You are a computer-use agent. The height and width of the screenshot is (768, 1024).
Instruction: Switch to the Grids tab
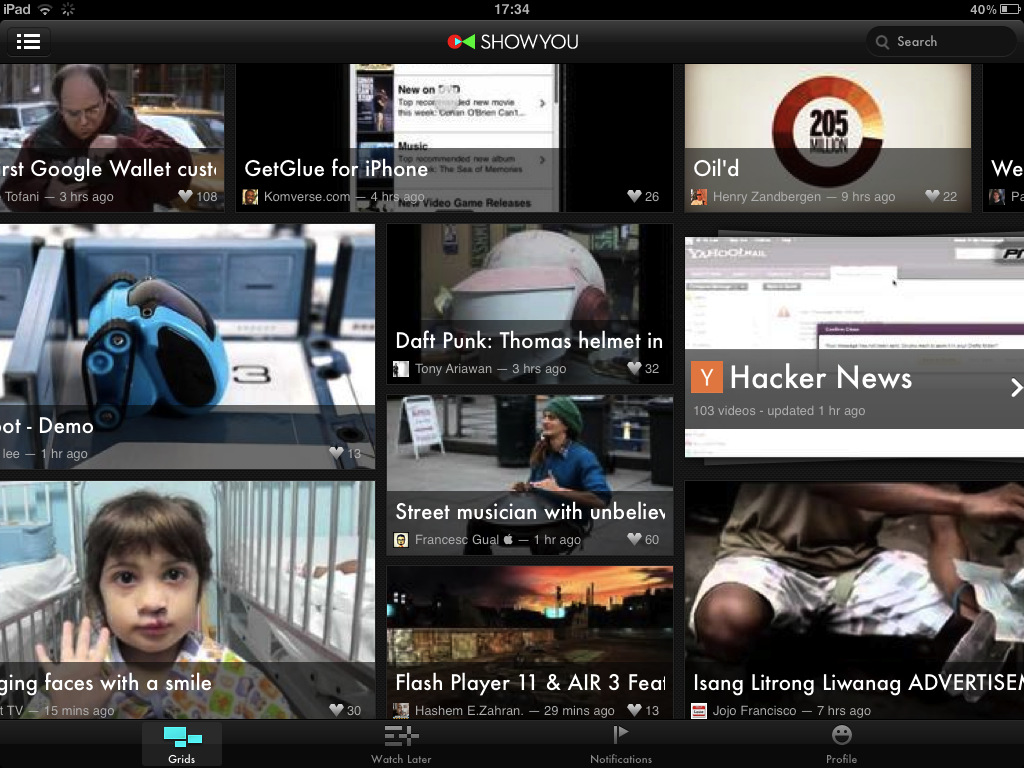182,744
